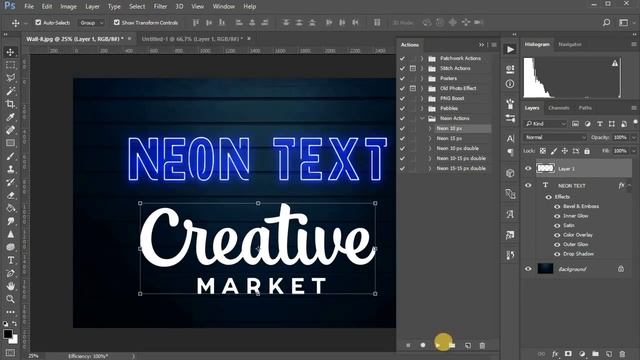Create a new set in Actions panel
640x360 pixels.
click(x=452, y=345)
